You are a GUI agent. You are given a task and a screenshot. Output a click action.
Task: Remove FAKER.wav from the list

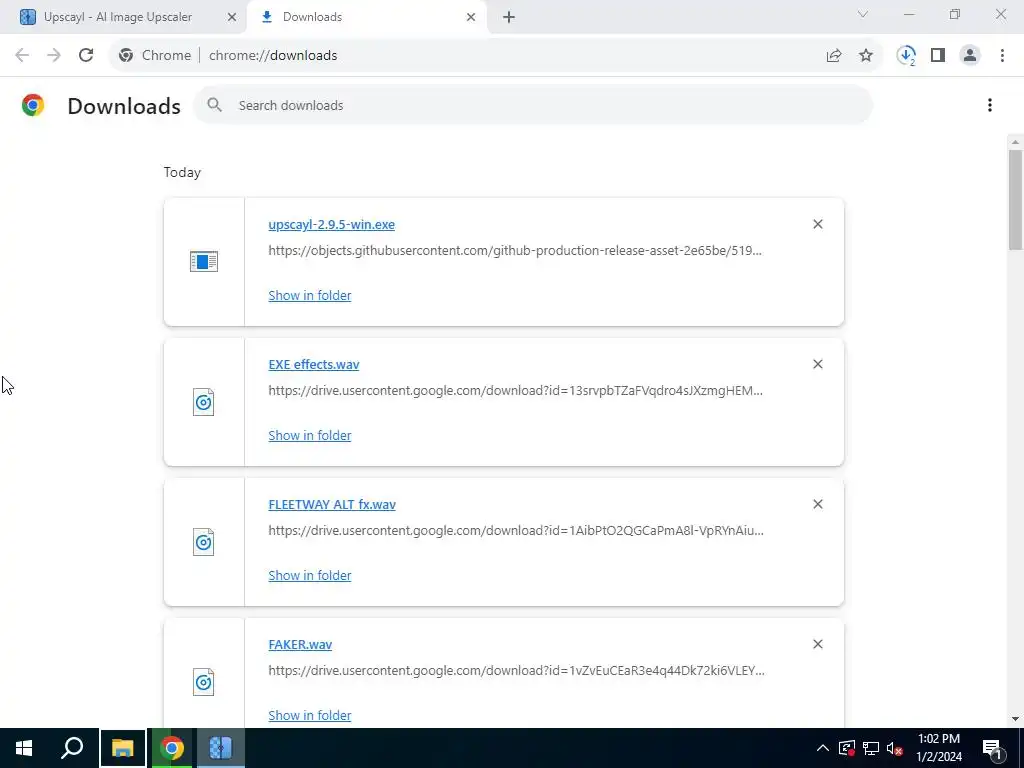(x=818, y=644)
